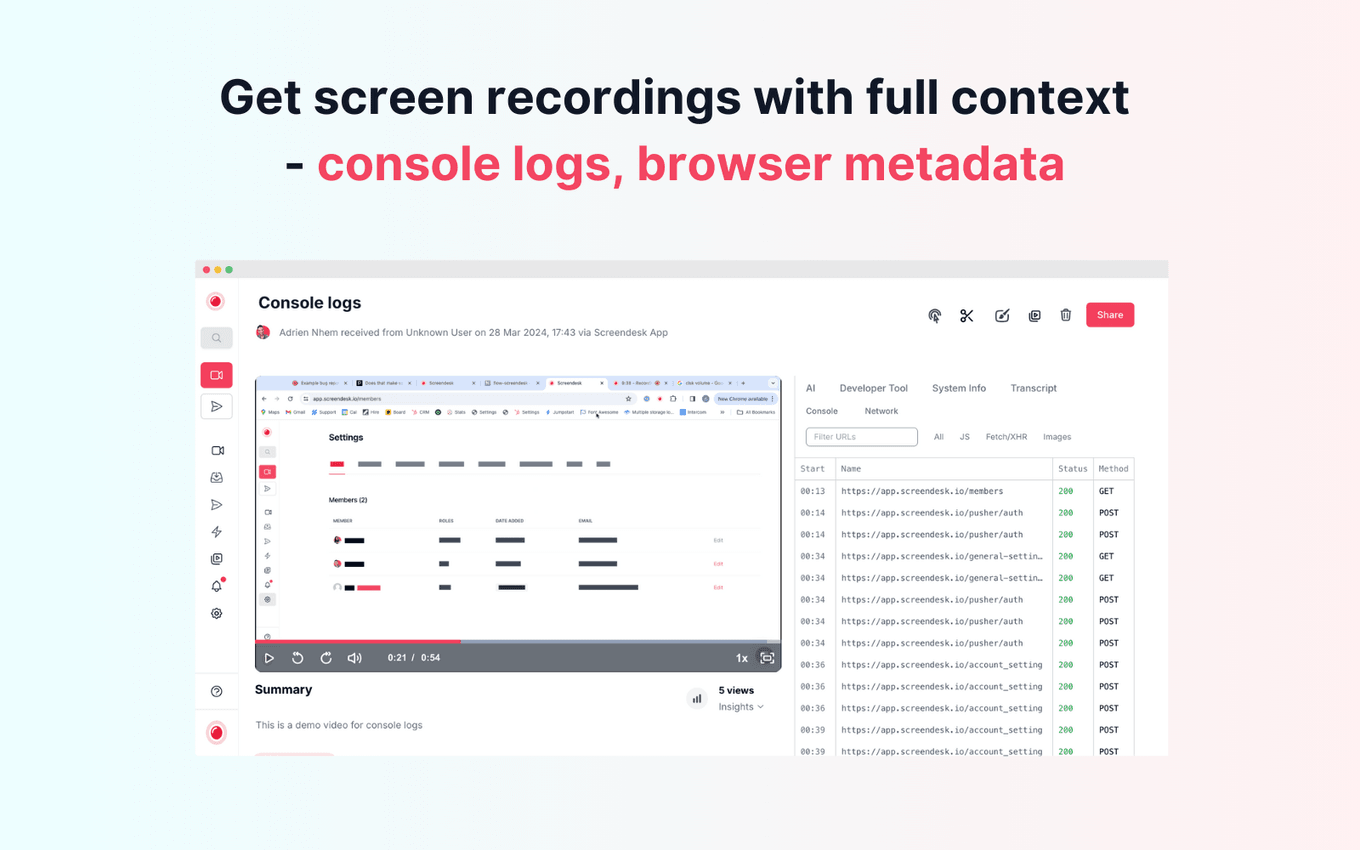
Task: Click Adrien Nhem's avatar under the title
Action: point(263,332)
